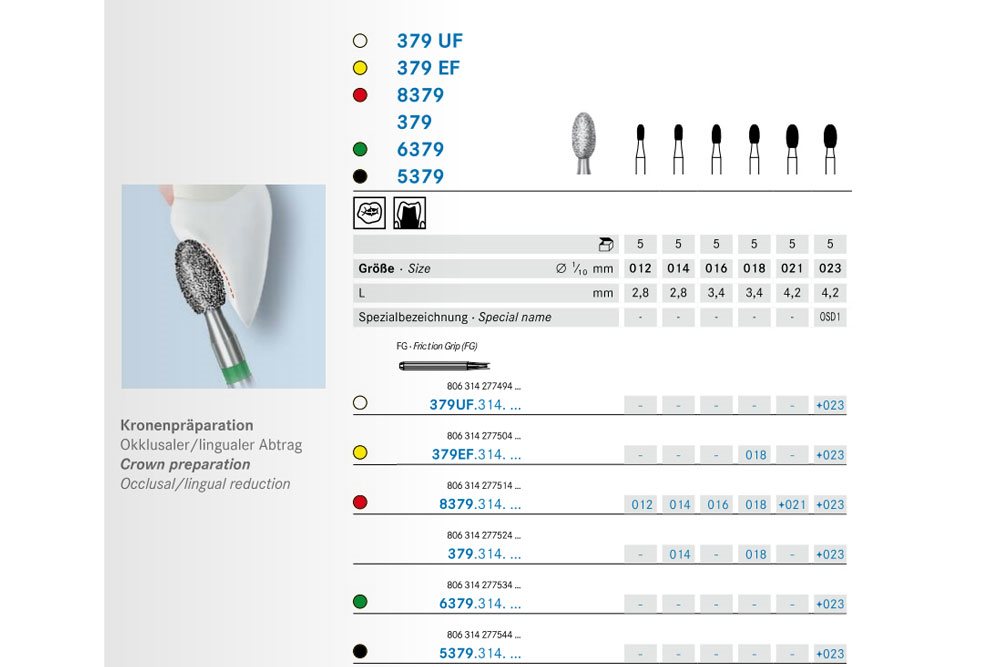Open the crown preparation bur photo
The height and width of the screenshot is (667, 1000).
tap(223, 286)
